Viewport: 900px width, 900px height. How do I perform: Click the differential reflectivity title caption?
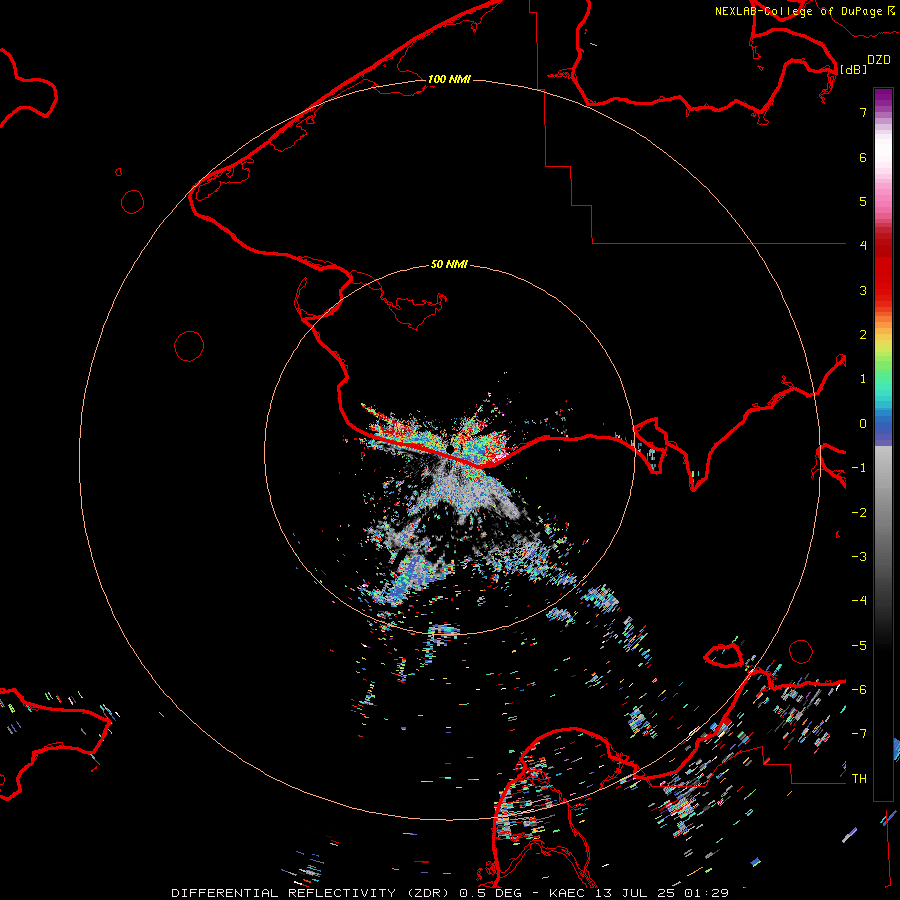pos(450,893)
